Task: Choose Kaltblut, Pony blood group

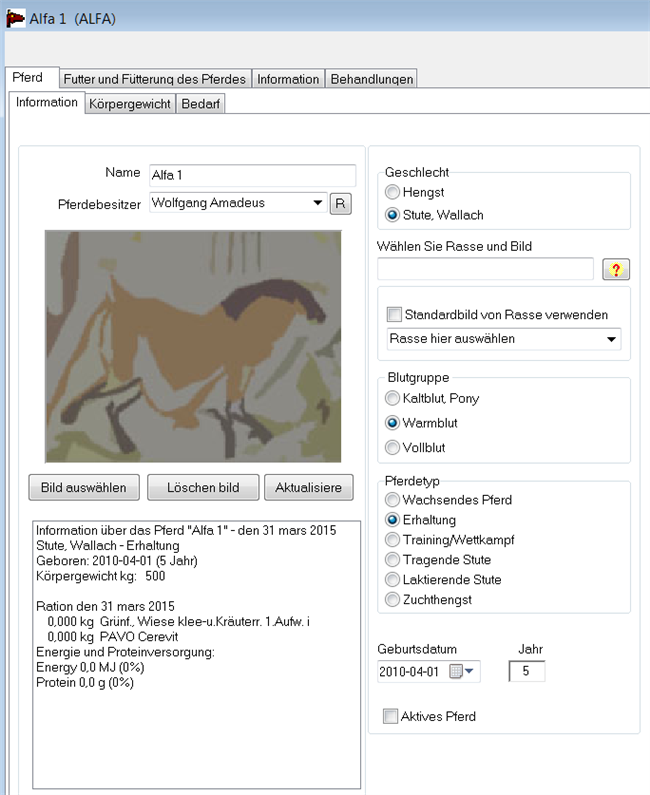Action: point(392,398)
